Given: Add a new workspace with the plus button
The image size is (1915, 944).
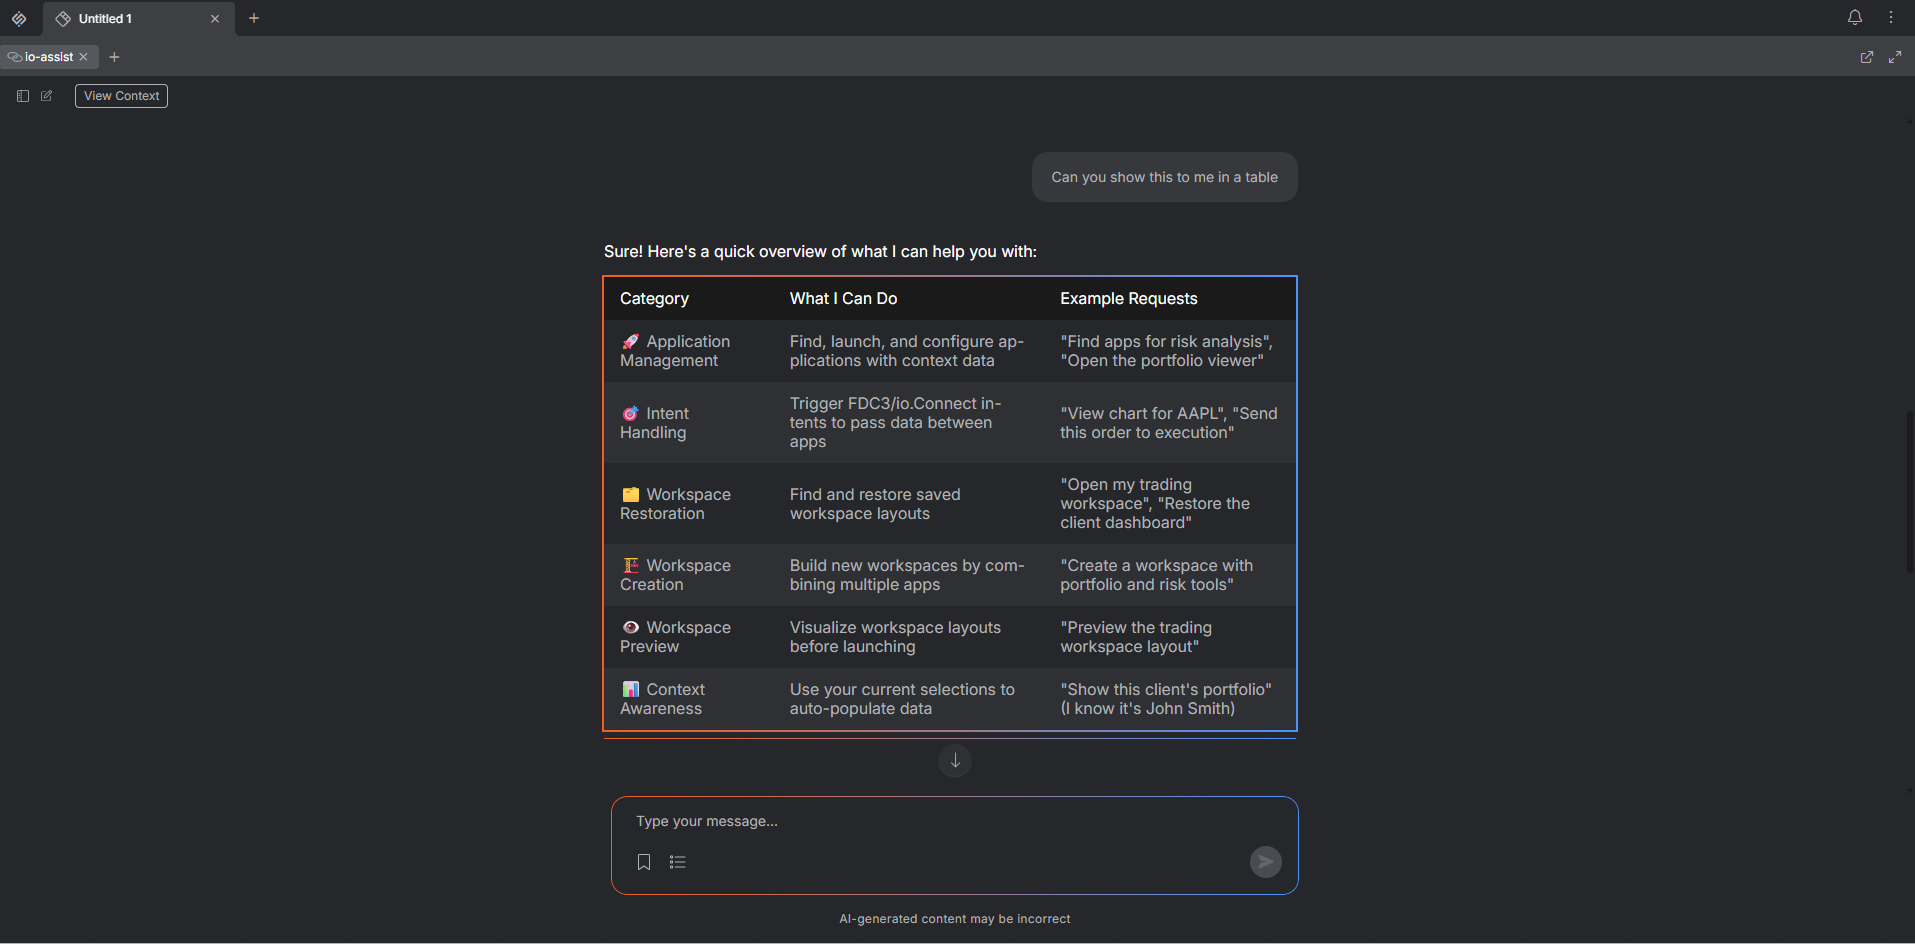Looking at the screenshot, I should pyautogui.click(x=254, y=18).
